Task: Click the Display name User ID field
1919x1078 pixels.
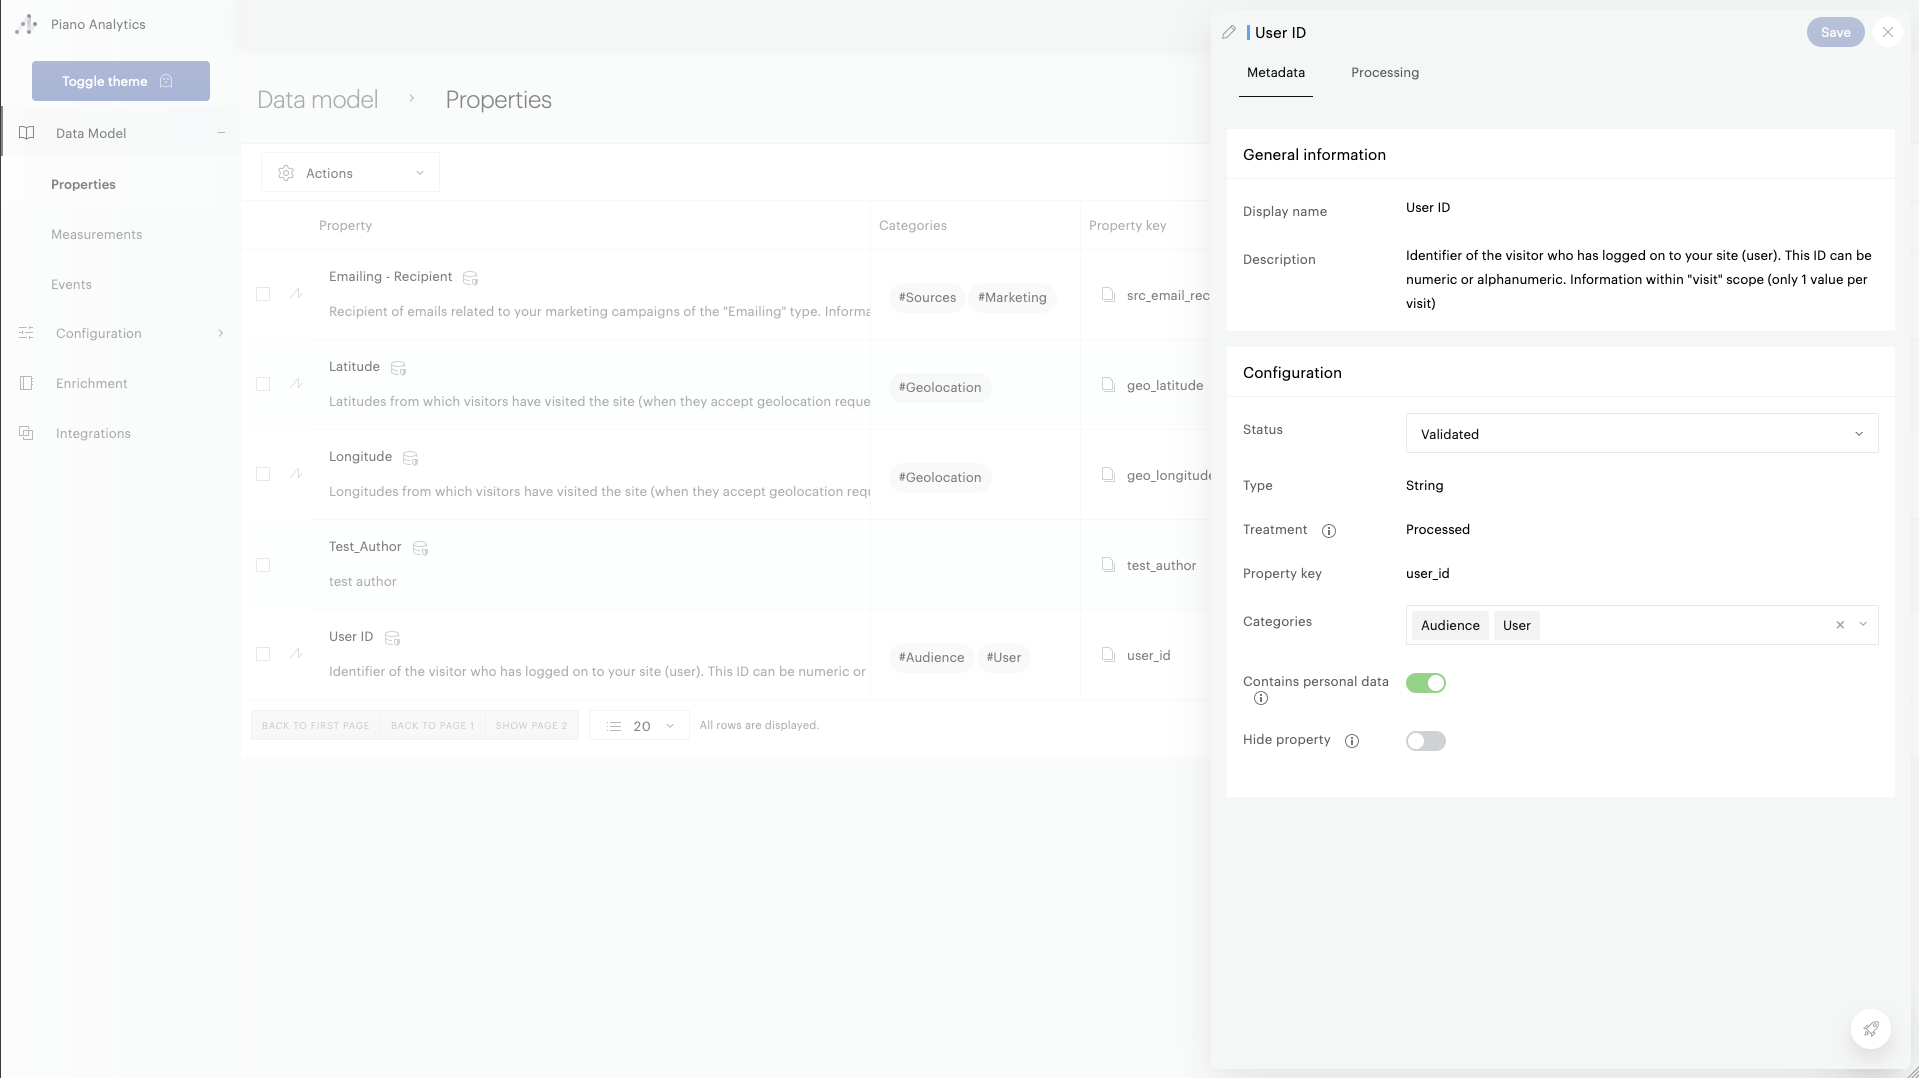Action: click(x=1427, y=208)
